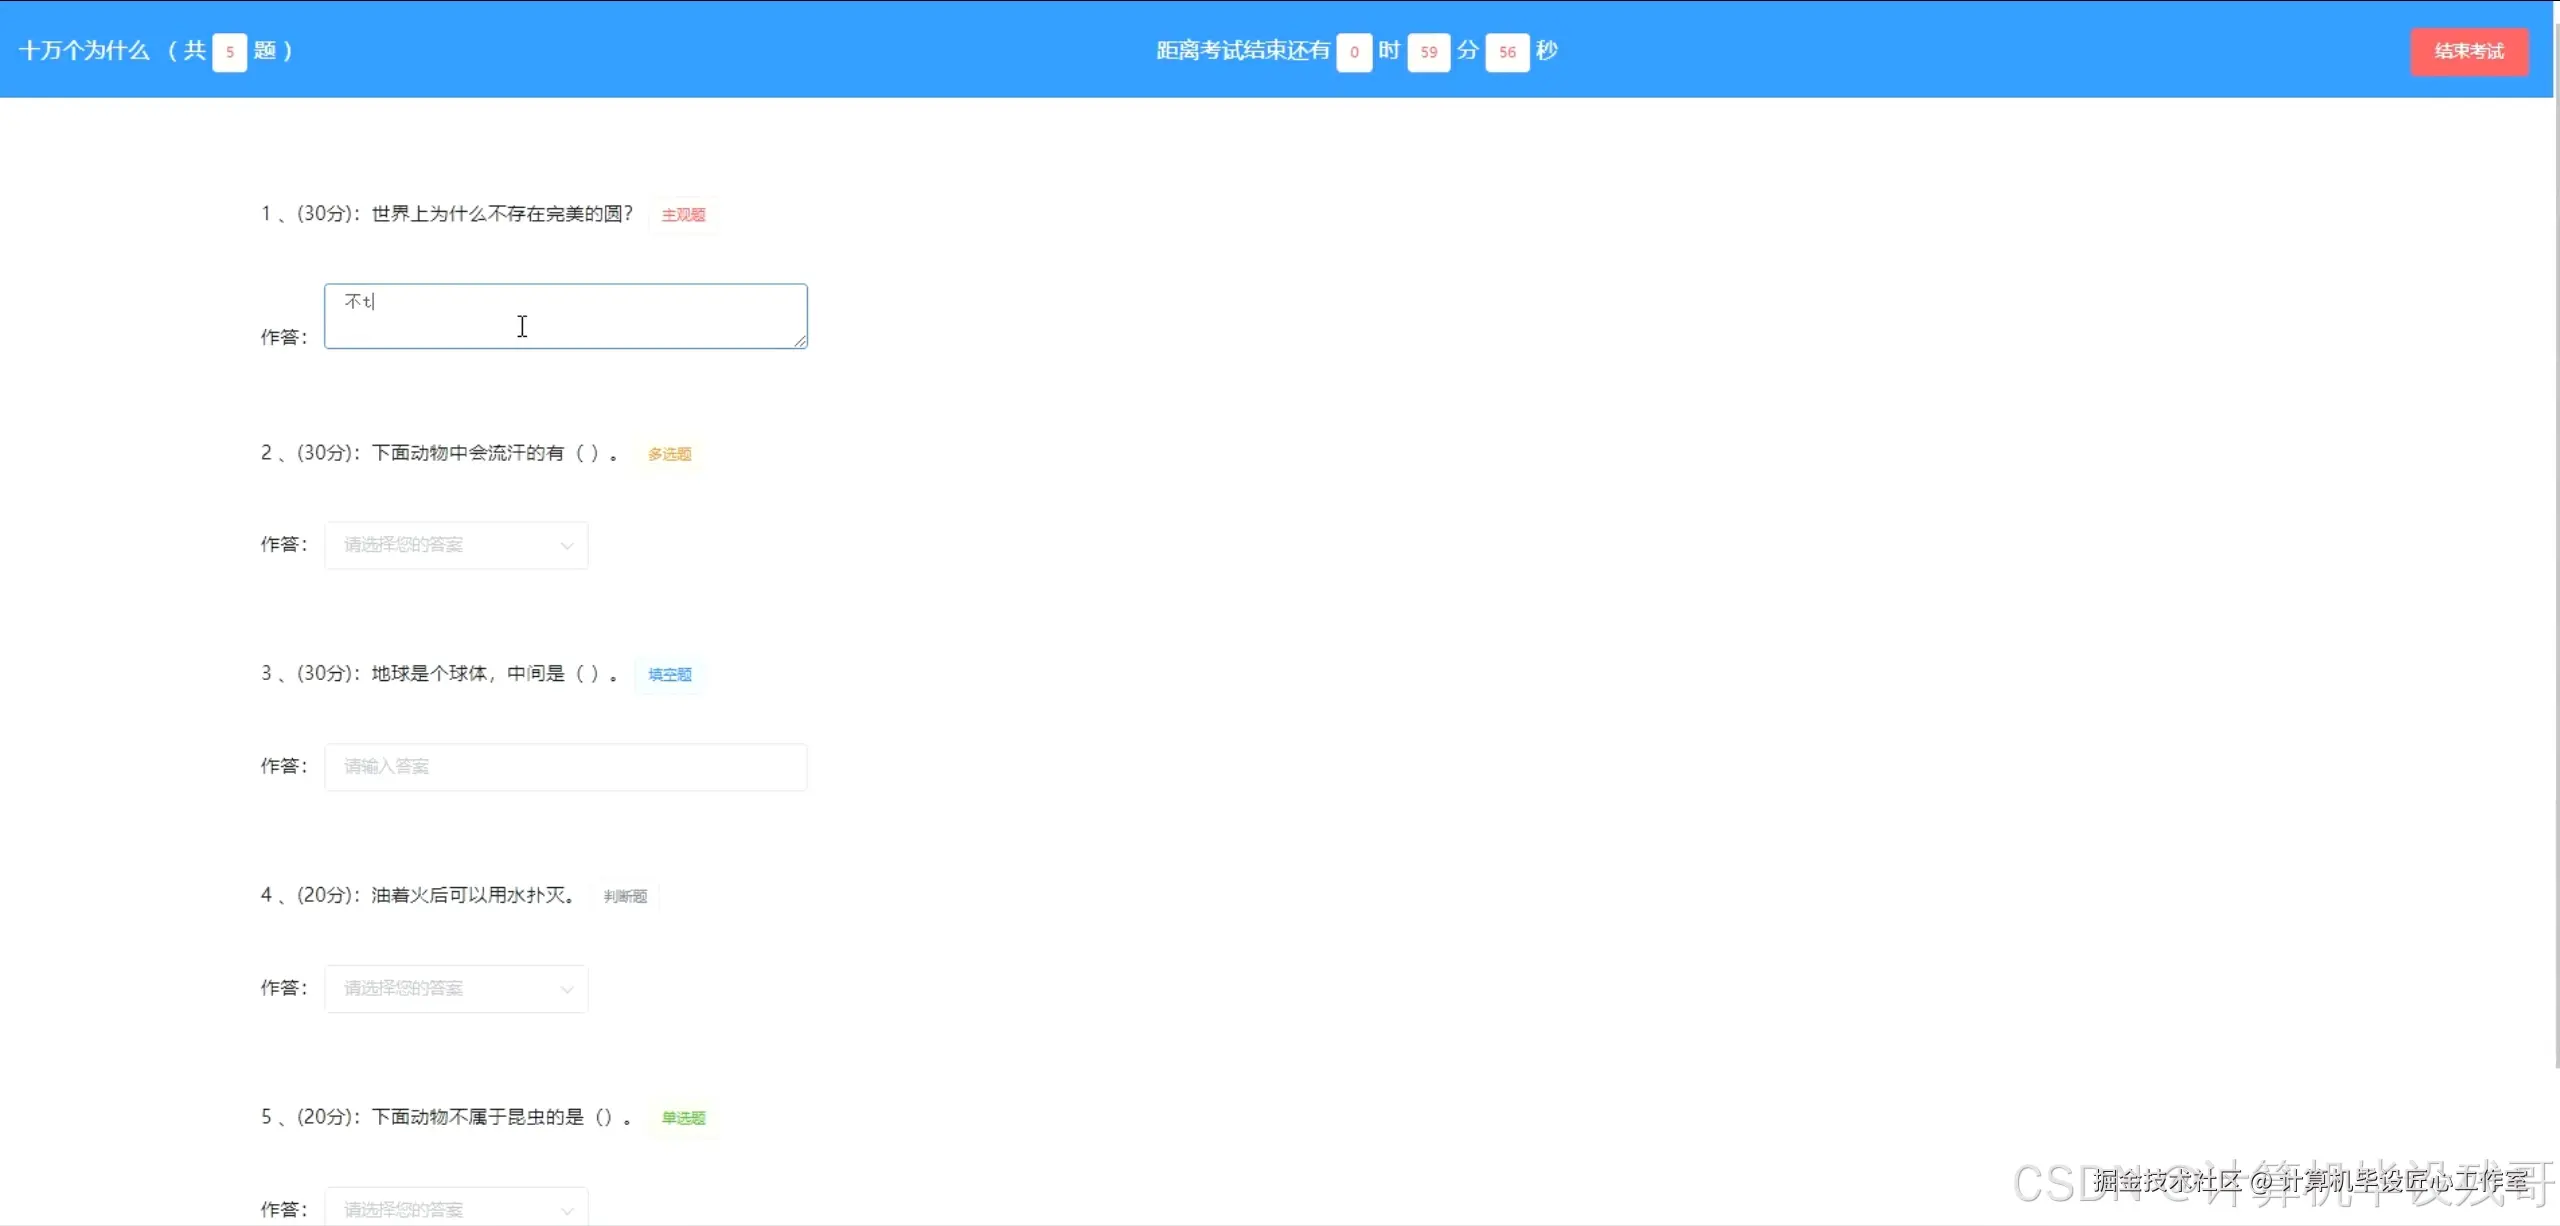Screen dimensions: 2560x1226
Task: Click the 单选题 single choice tag
Action: pyautogui.click(x=683, y=1118)
